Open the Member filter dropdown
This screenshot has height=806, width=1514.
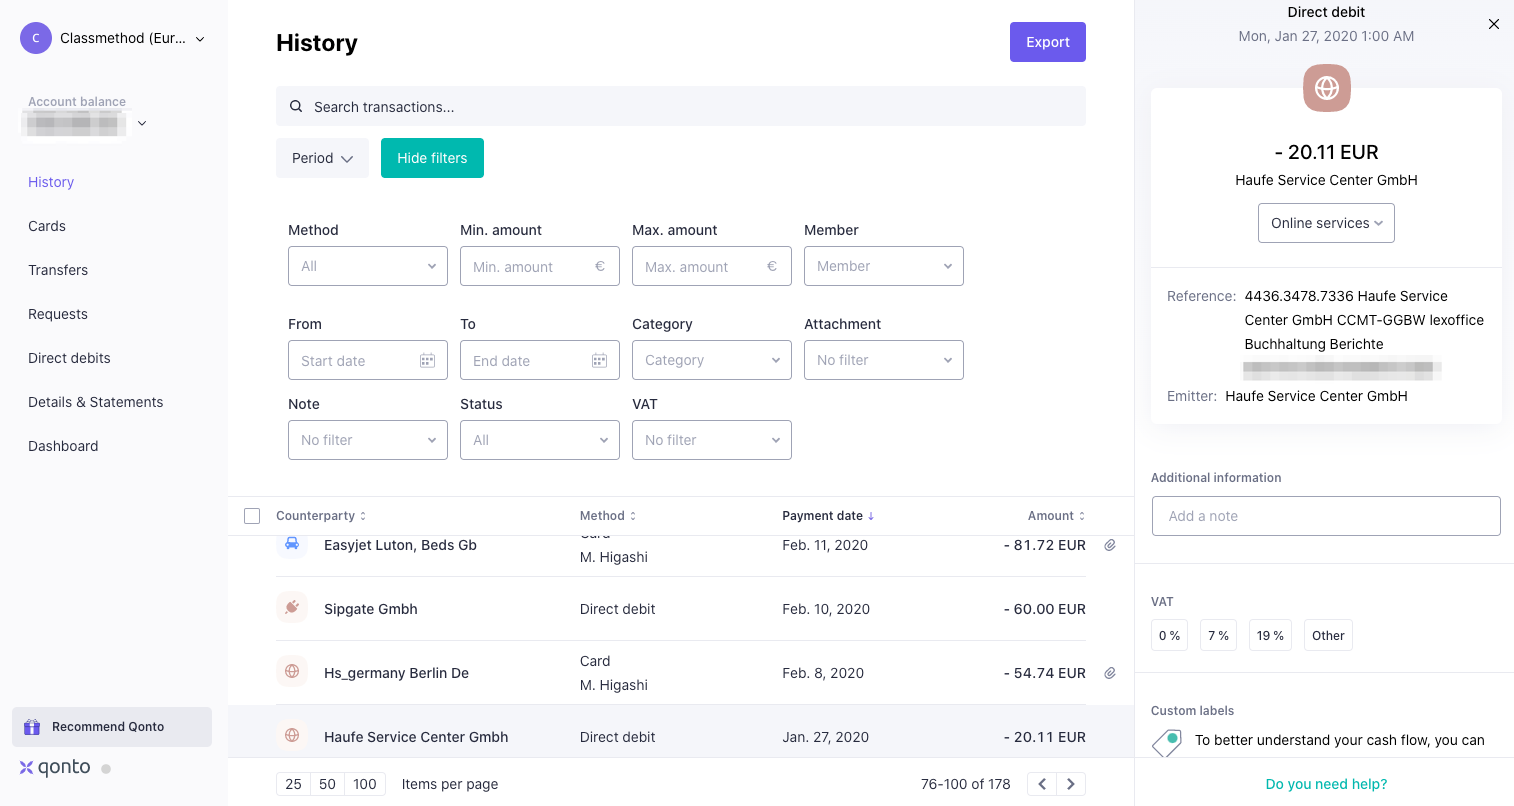coord(884,266)
